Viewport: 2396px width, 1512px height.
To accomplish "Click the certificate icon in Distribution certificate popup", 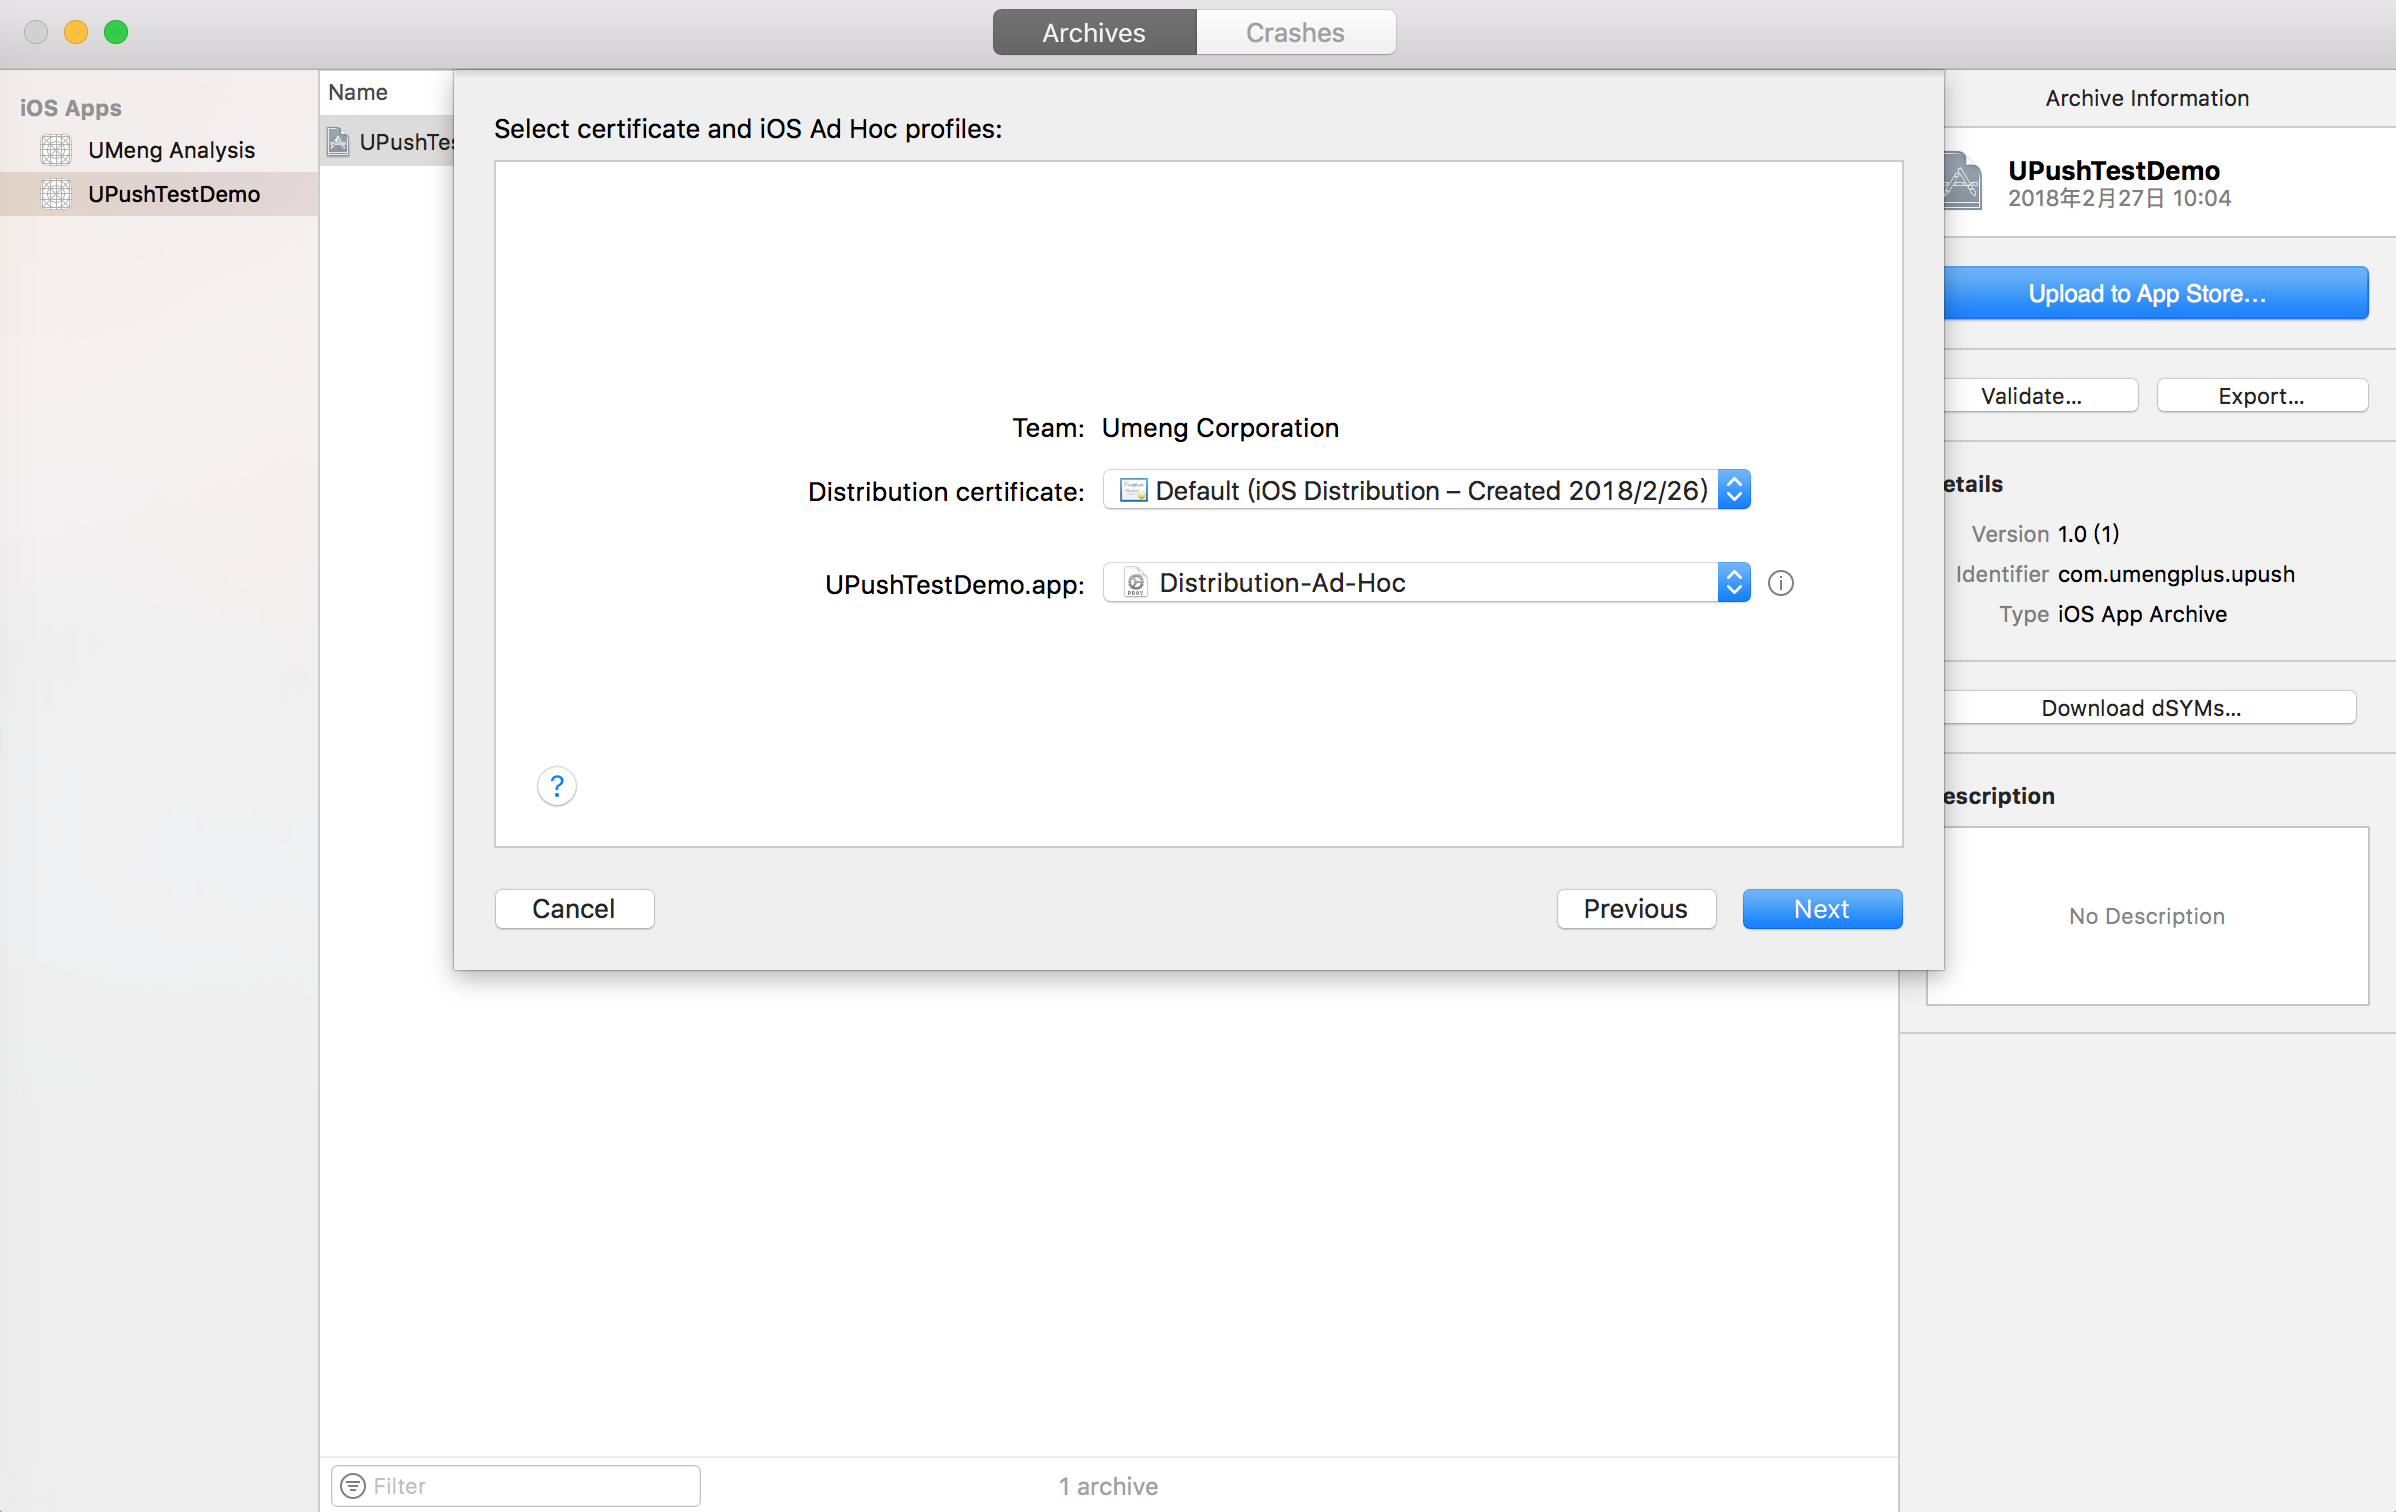I will (x=1133, y=490).
